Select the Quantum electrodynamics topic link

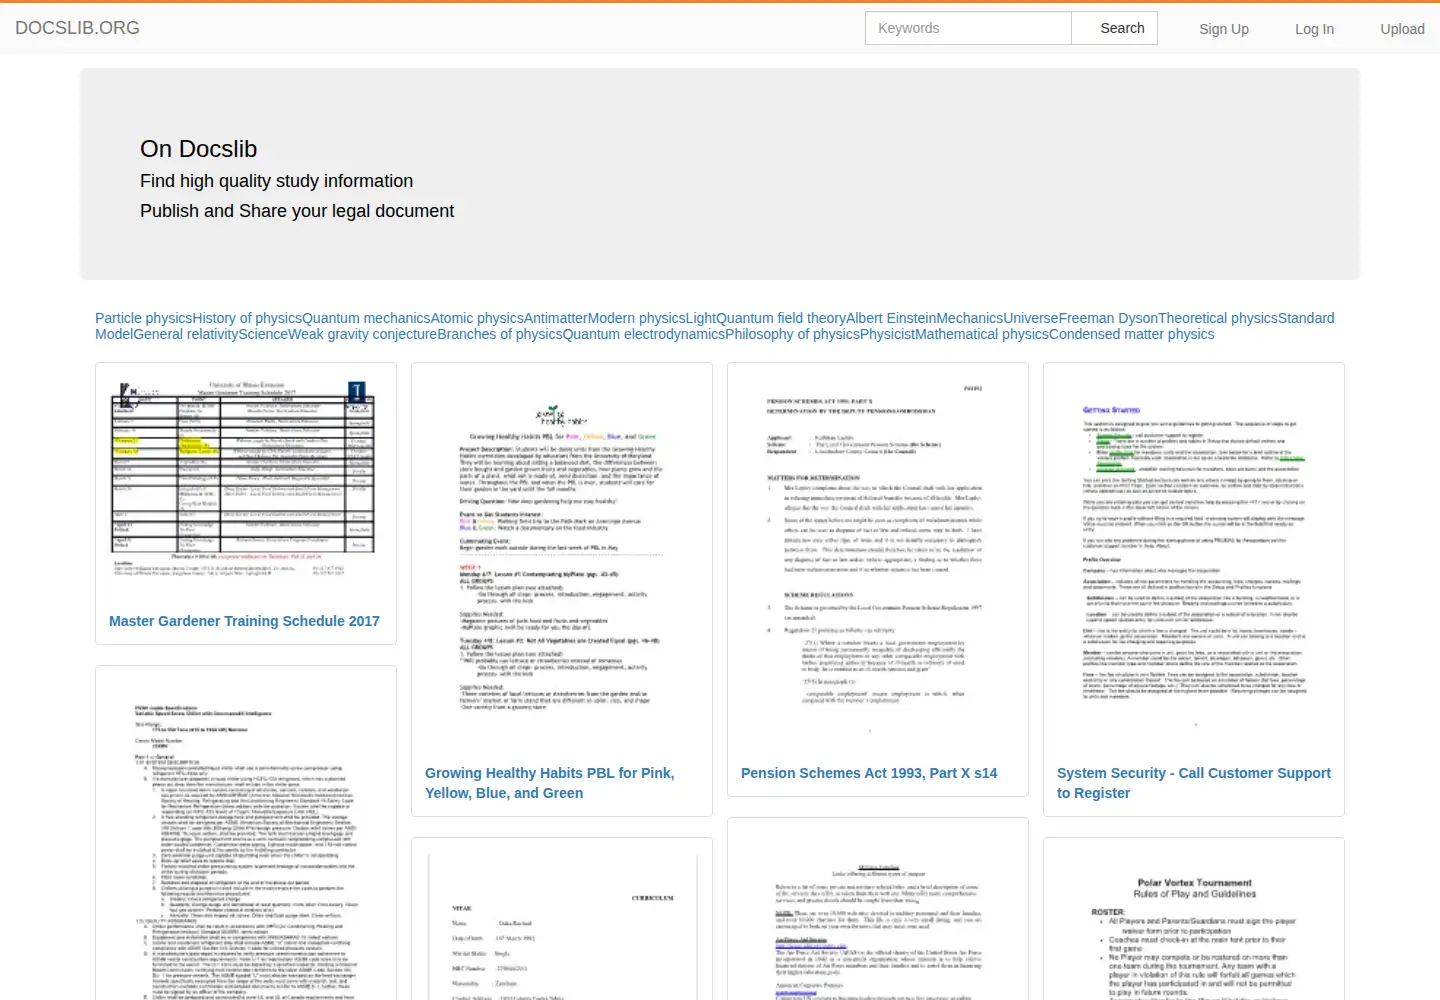(x=644, y=334)
